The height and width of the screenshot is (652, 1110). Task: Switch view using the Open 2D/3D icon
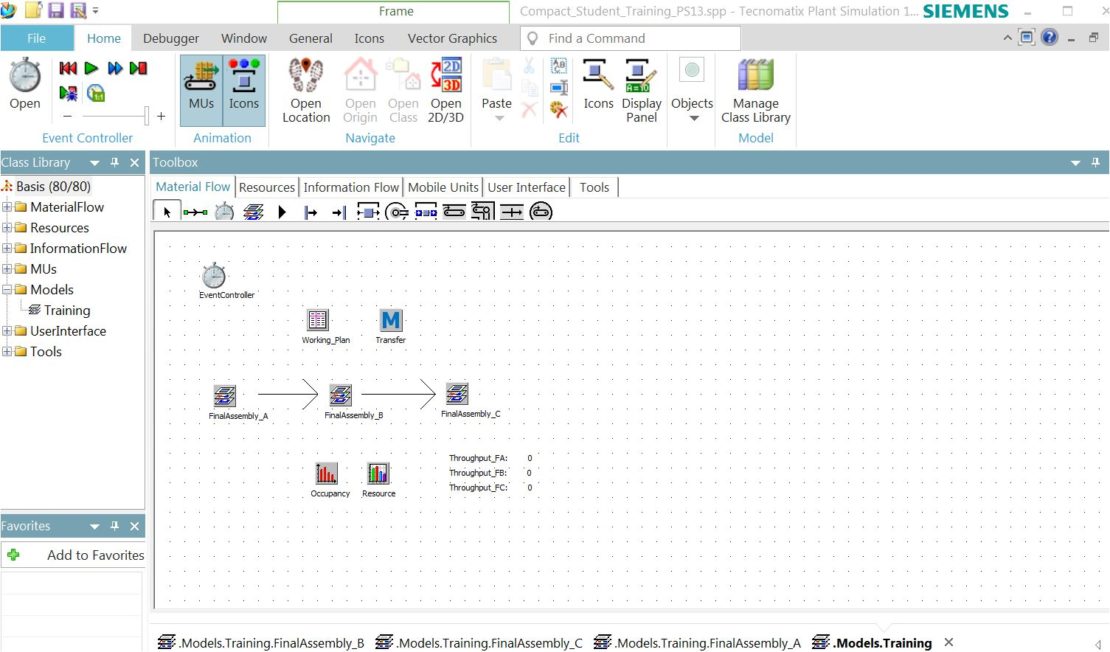coord(446,90)
